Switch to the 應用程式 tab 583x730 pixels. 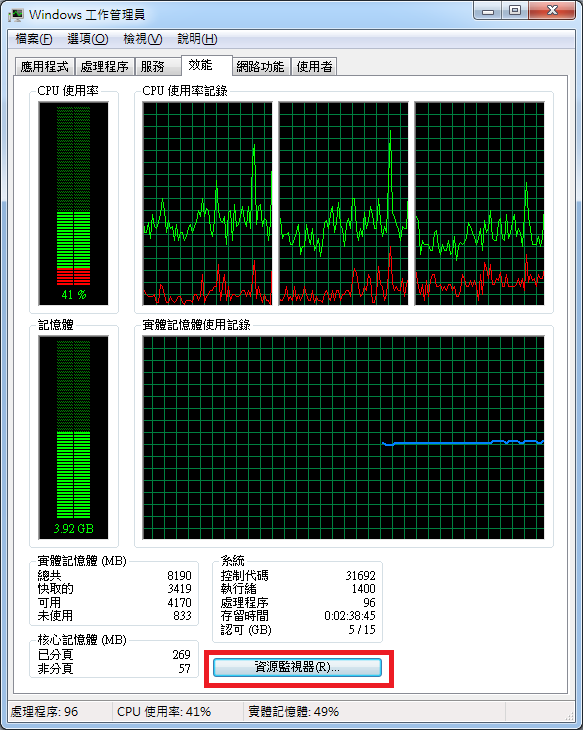click(x=45, y=67)
